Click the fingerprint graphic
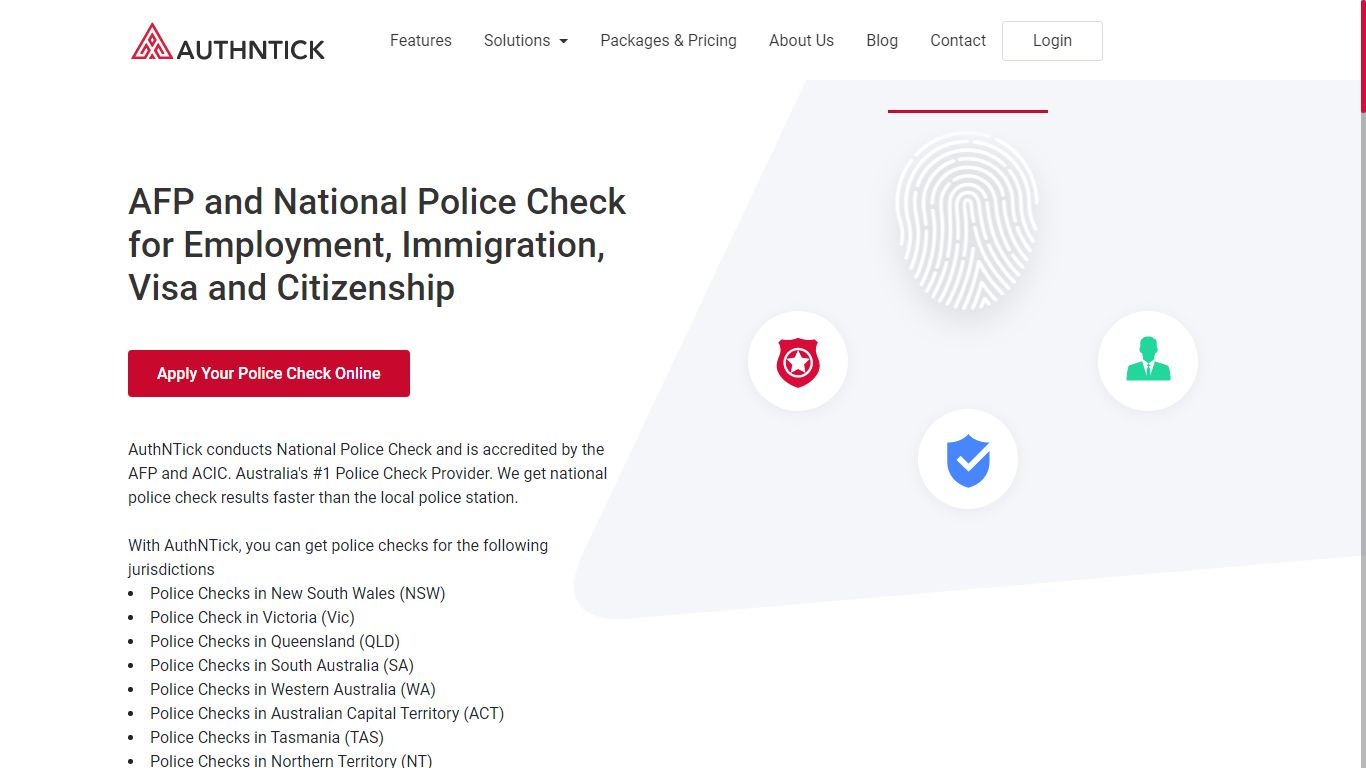1366x768 pixels. pyautogui.click(x=967, y=220)
